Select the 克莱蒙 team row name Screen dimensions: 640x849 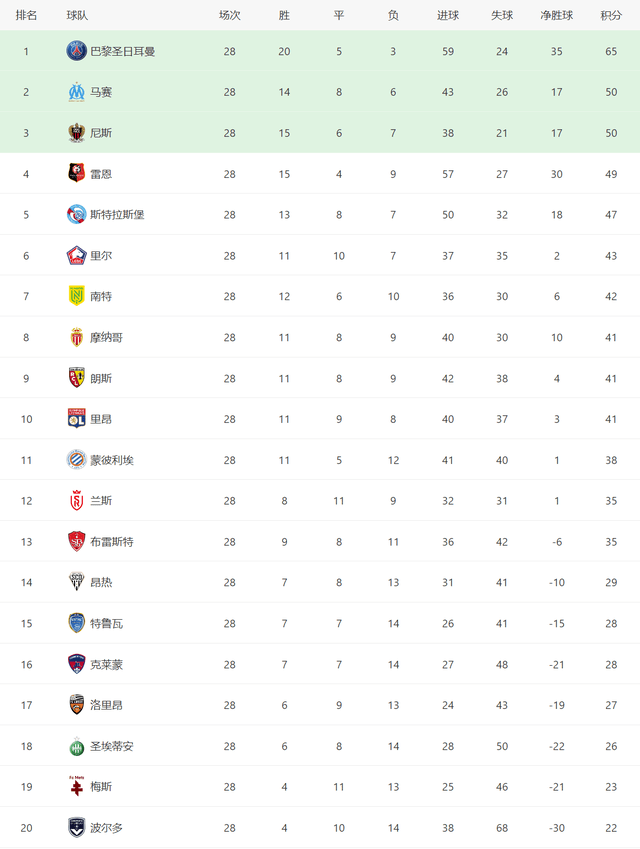106,664
